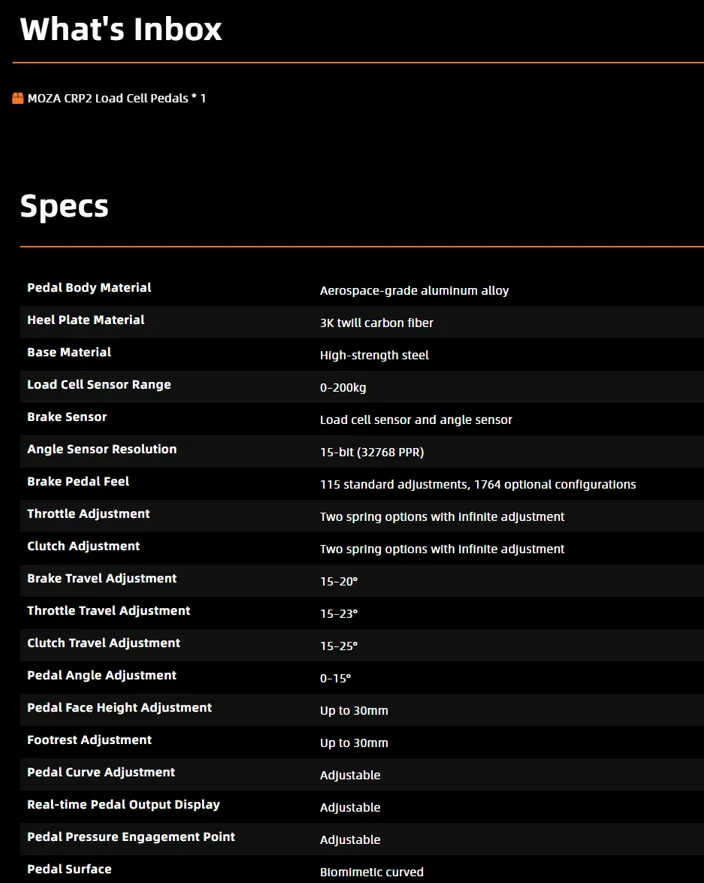
Task: Click the "15-bit (32768 PPR)" value
Action: (x=372, y=452)
